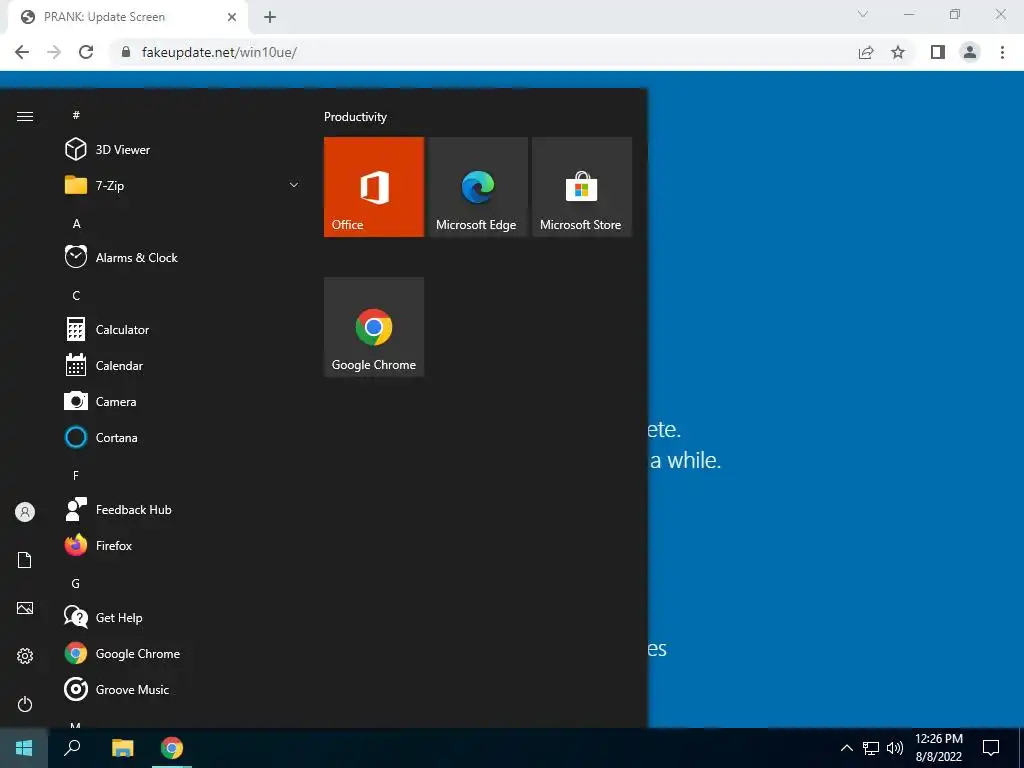This screenshot has height=768, width=1024.
Task: Open Chrome's three-dot menu
Action: pyautogui.click(x=1002, y=52)
